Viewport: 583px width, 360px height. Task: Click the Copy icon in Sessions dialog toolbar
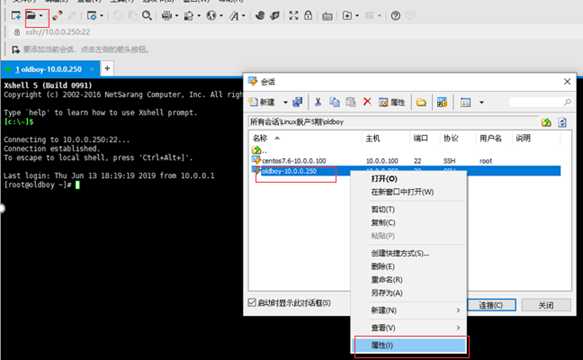click(x=335, y=102)
